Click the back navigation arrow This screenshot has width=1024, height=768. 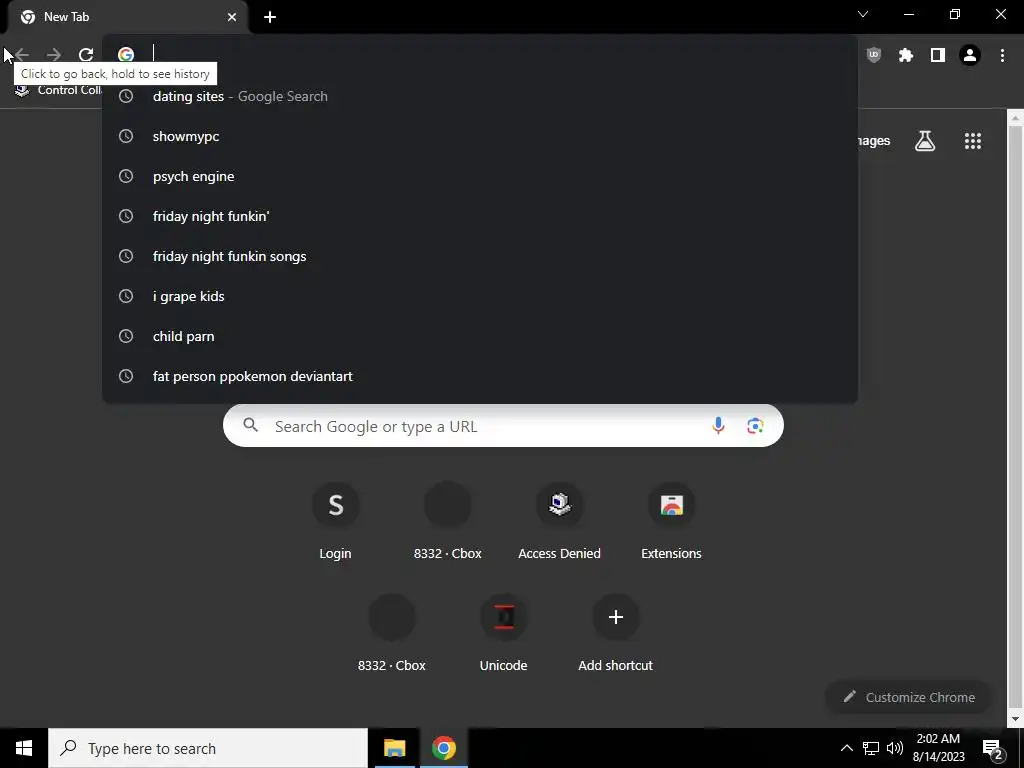pyautogui.click(x=22, y=55)
